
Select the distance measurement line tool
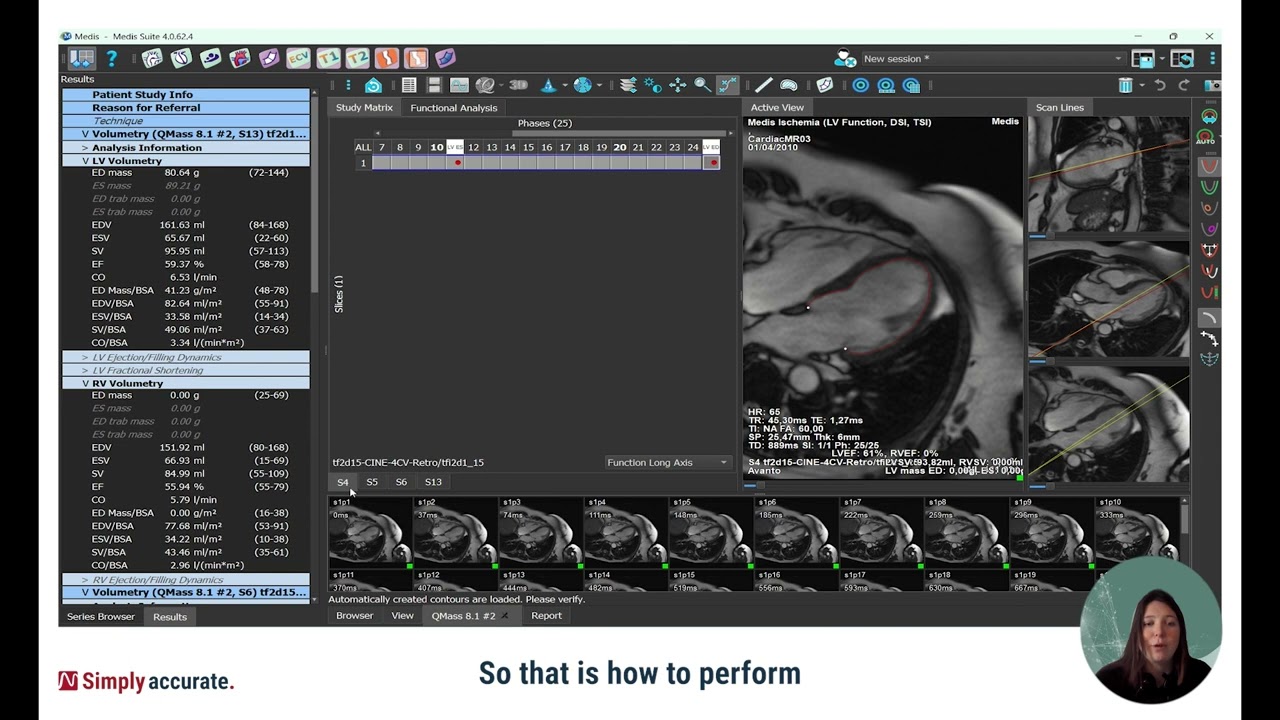pyautogui.click(x=764, y=85)
